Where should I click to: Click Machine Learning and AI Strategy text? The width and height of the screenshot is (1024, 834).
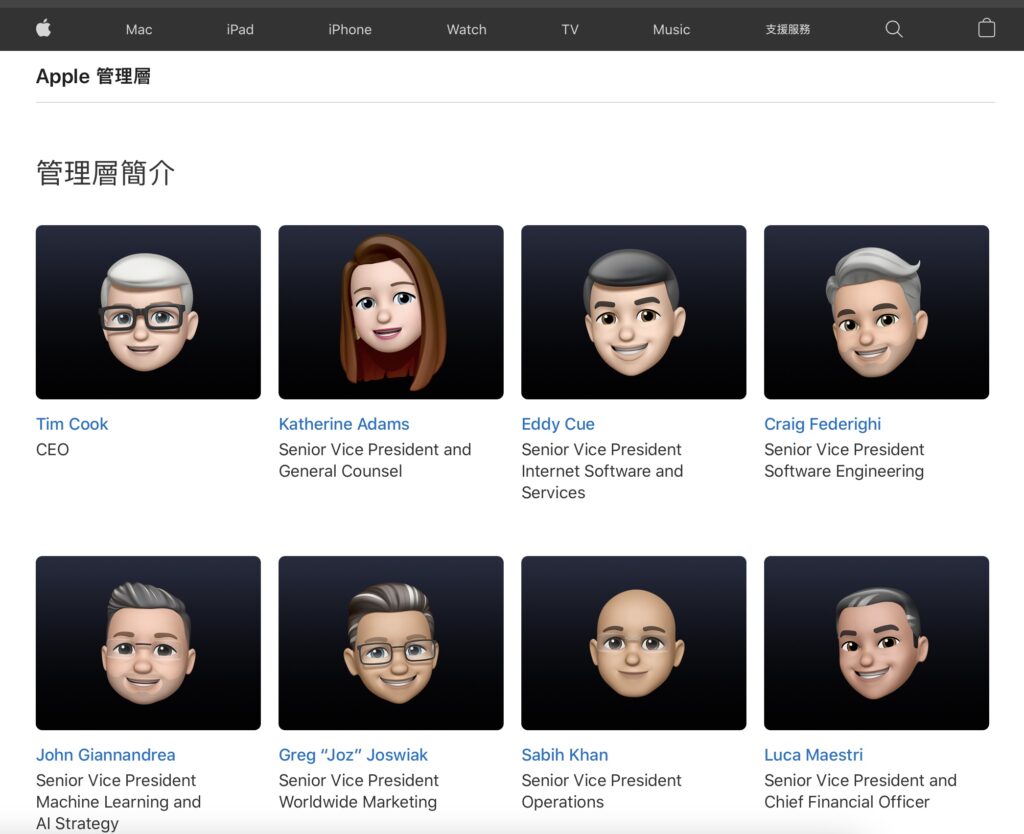118,812
